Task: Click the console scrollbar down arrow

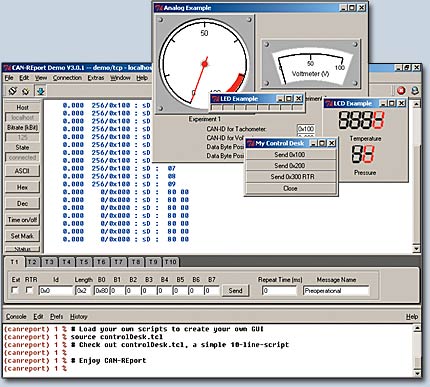Action: coord(417,373)
